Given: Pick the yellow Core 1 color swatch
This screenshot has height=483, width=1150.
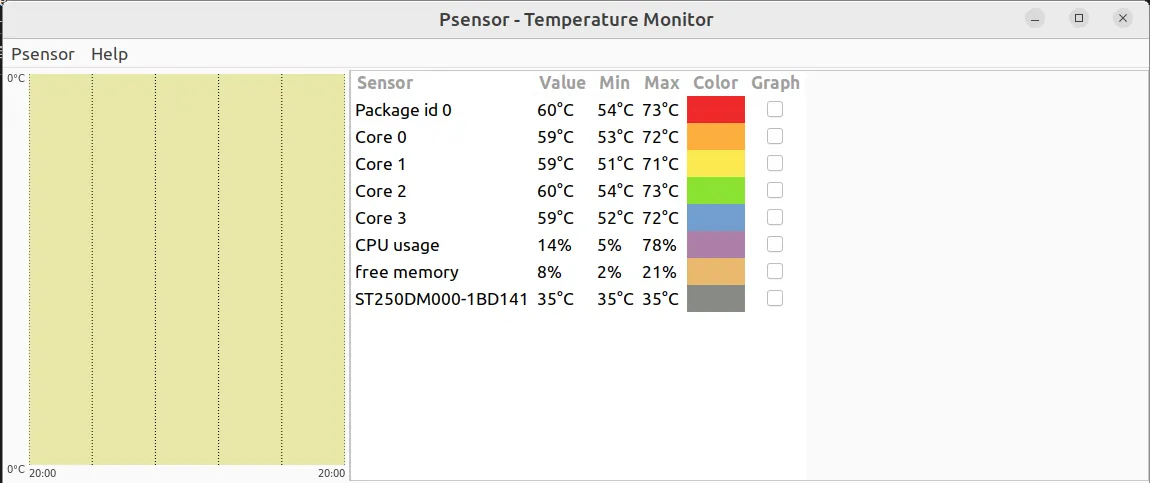Looking at the screenshot, I should point(716,163).
